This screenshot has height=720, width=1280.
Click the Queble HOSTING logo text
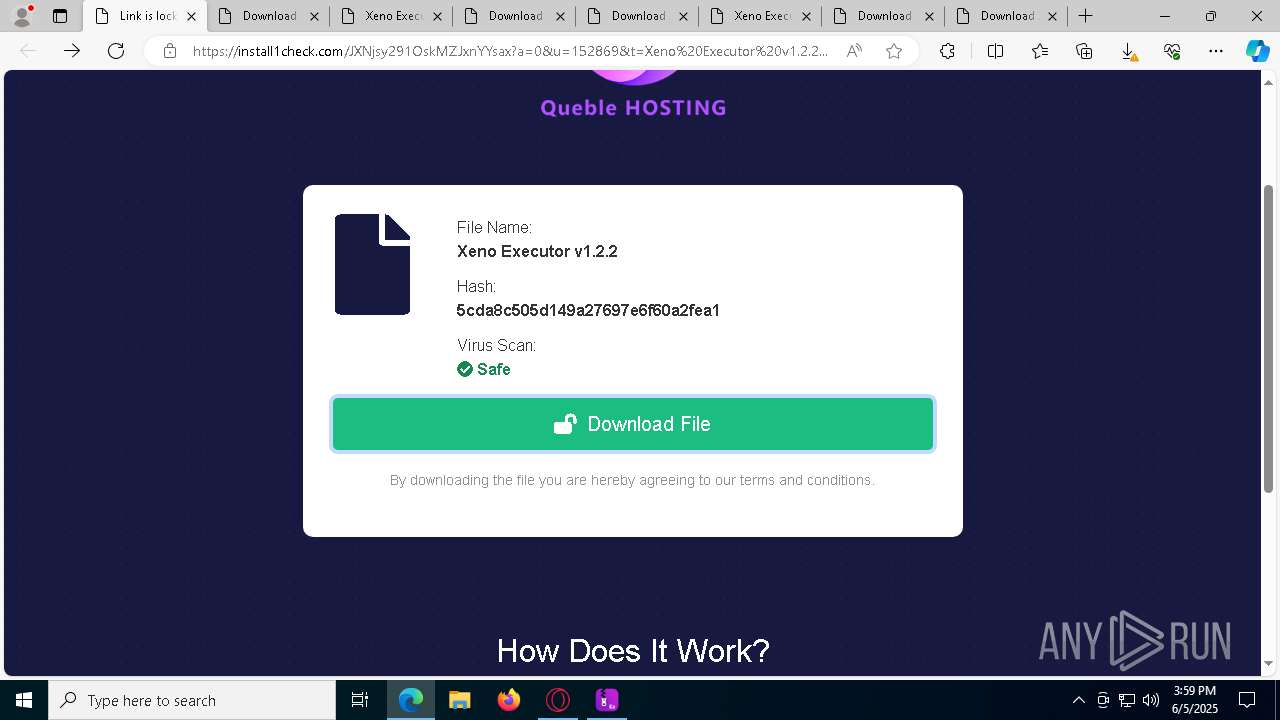coord(633,107)
